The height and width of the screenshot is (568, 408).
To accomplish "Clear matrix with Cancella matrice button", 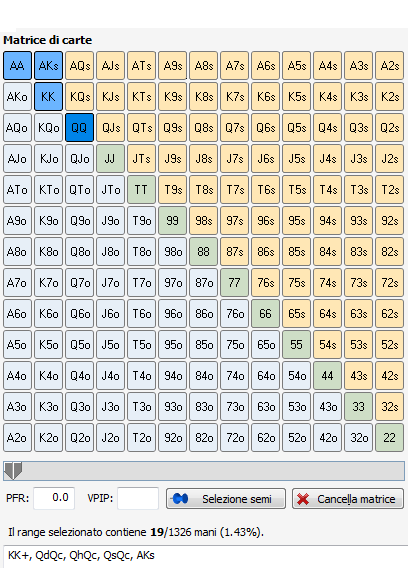I will [x=348, y=499].
